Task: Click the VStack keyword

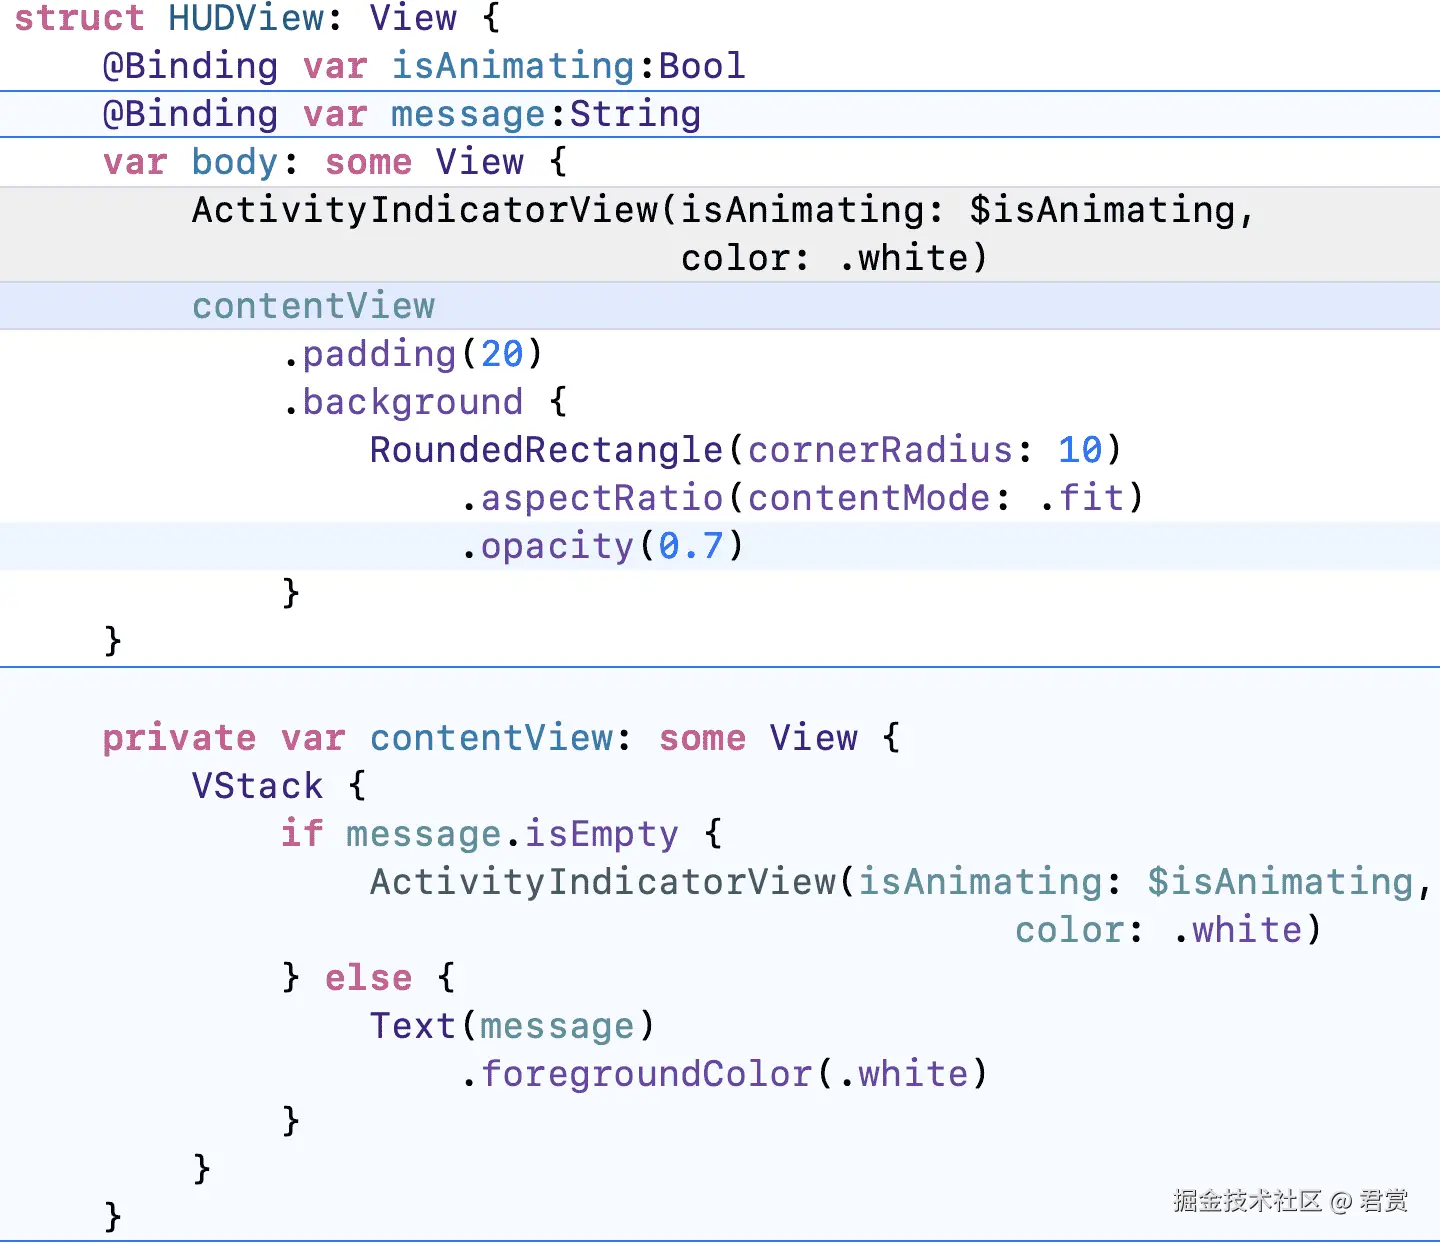Action: [x=257, y=786]
